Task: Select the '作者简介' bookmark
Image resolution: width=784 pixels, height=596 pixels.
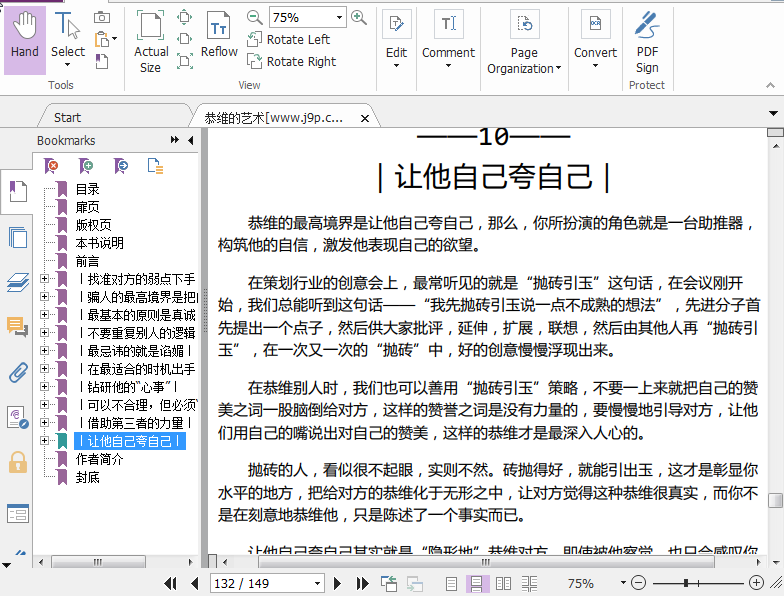Action: [100, 459]
